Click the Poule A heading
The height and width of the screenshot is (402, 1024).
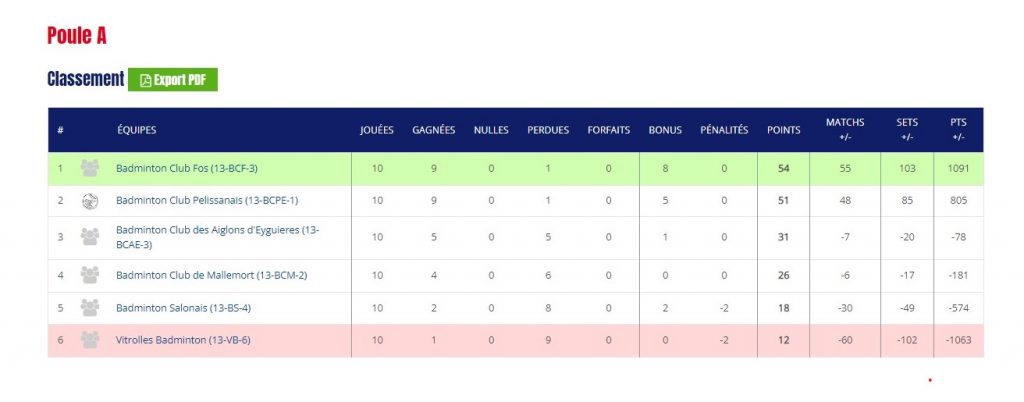click(76, 35)
